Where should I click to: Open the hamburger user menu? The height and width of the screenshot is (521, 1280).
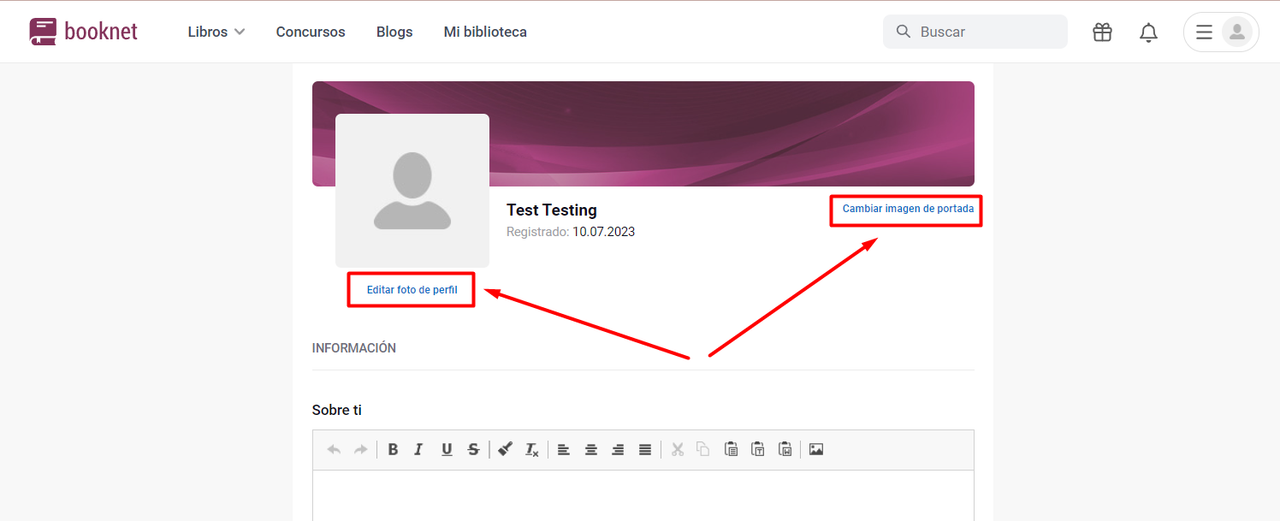point(1204,32)
